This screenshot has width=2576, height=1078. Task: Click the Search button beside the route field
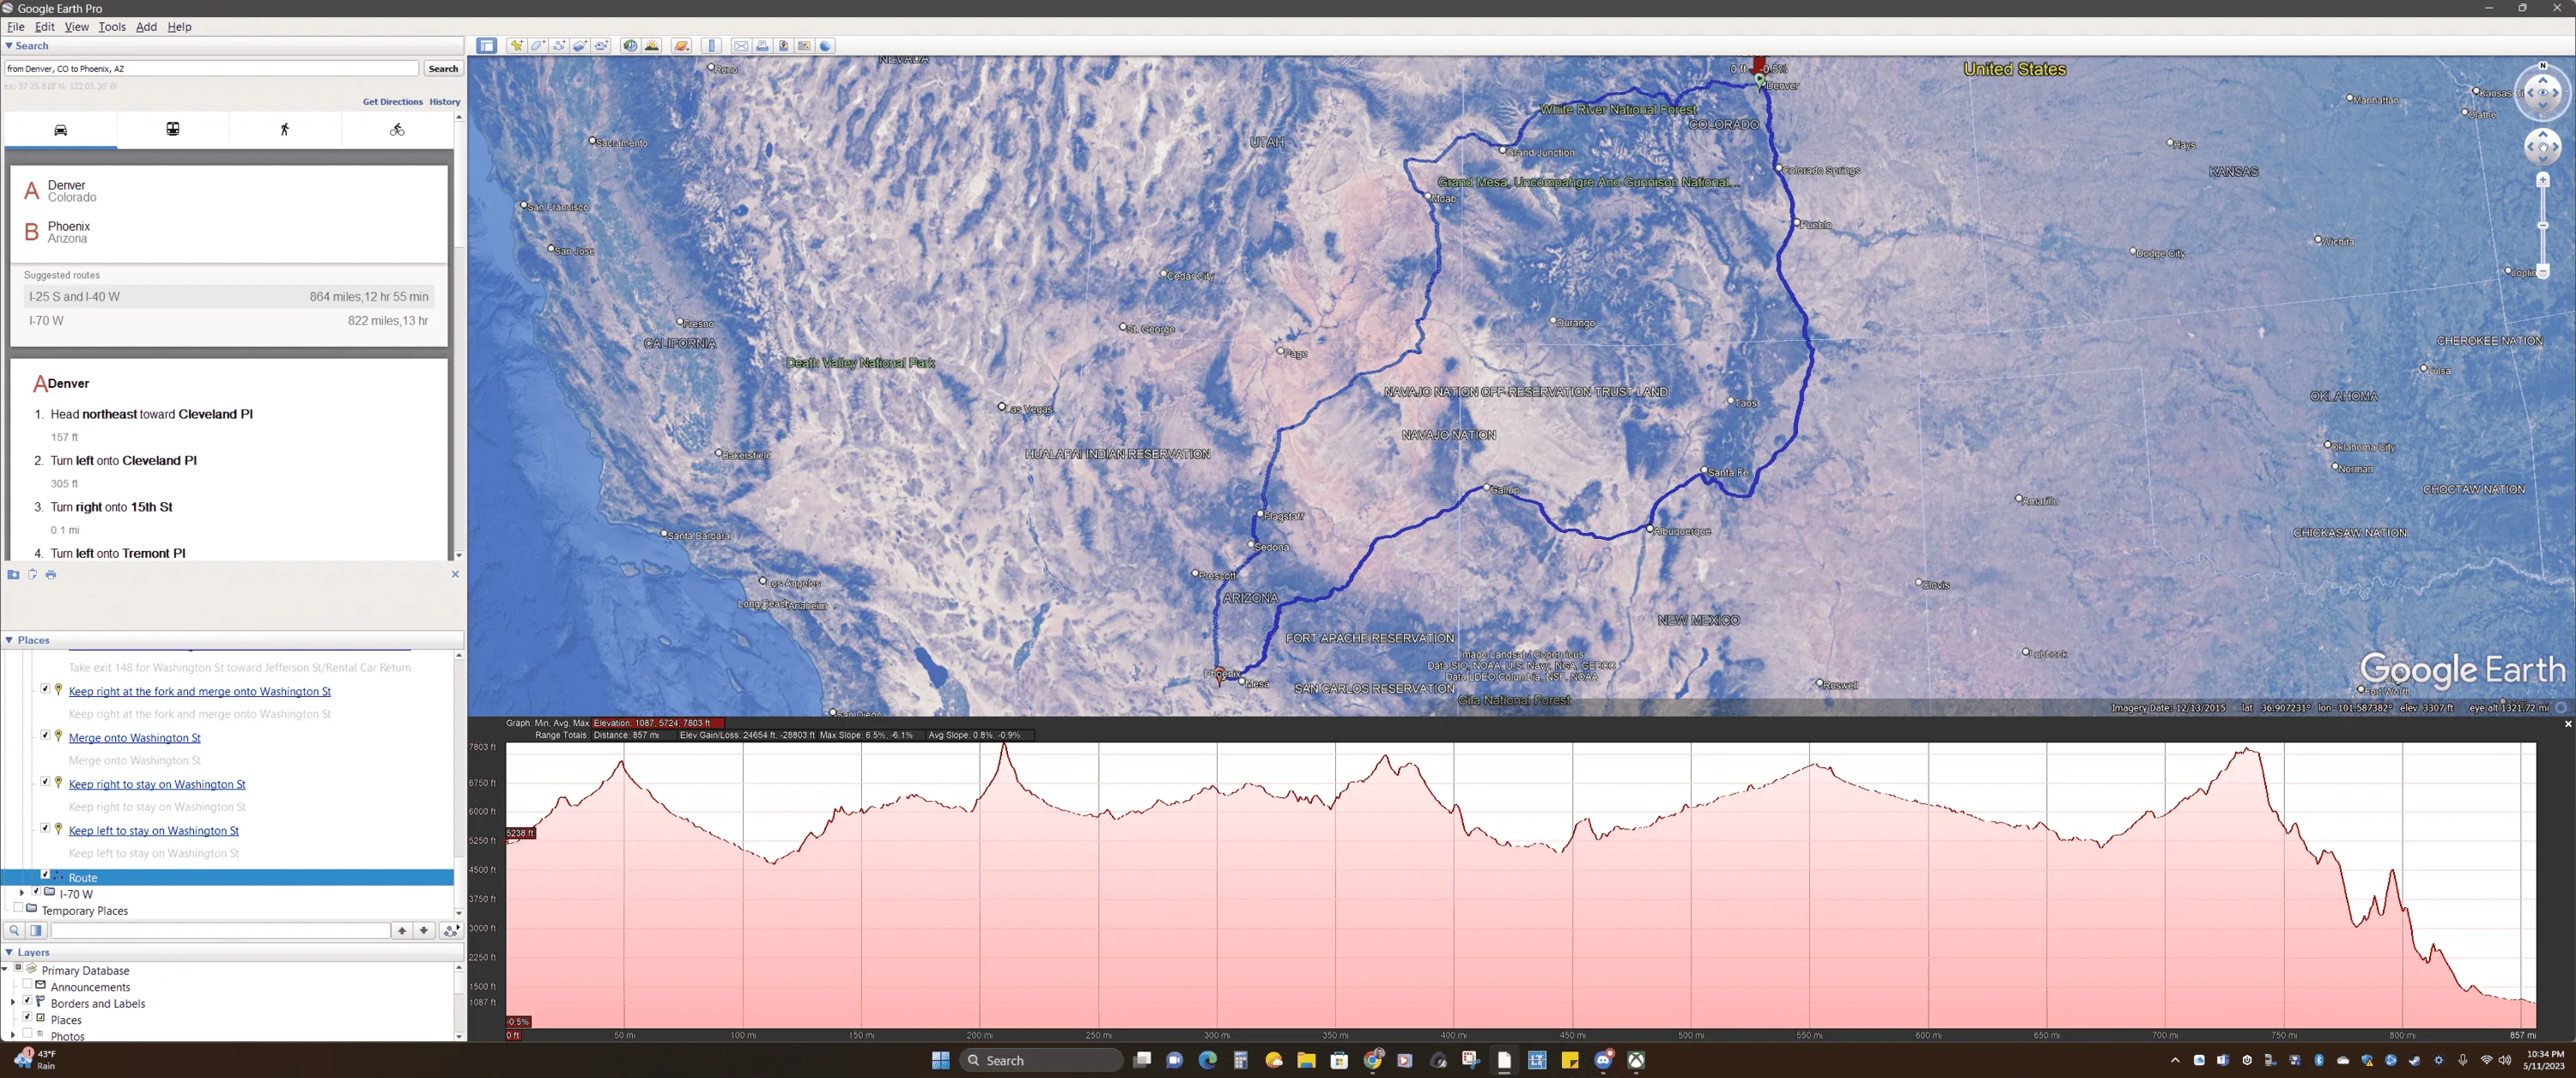pos(443,69)
